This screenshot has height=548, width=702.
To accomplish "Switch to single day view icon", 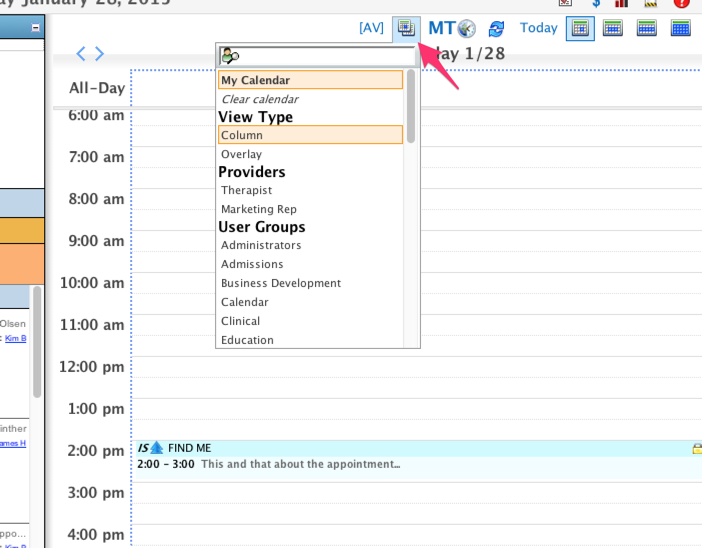I will click(x=580, y=29).
